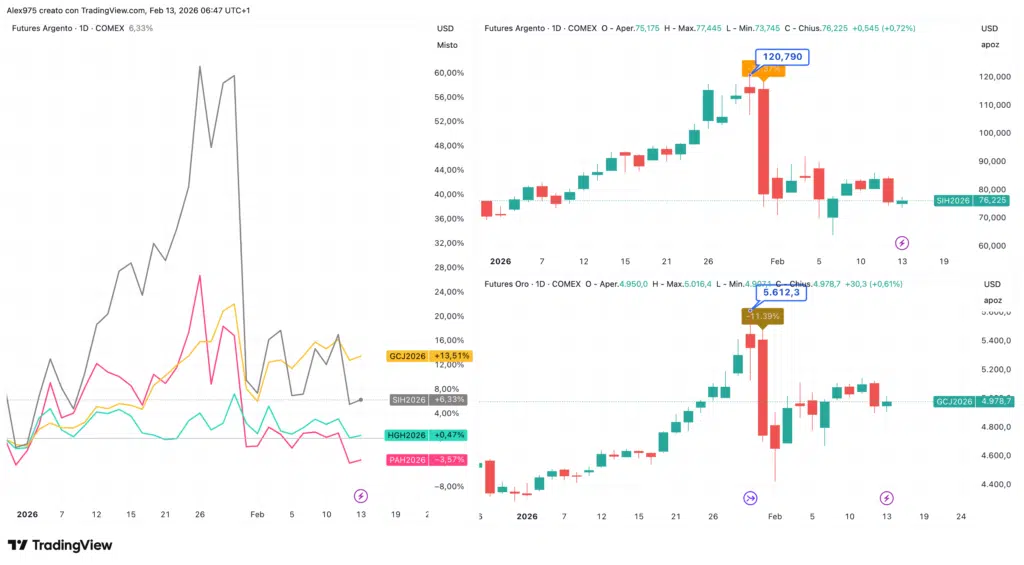1024x565 pixels.
Task: Click lightning event icon on silver candlestick chart
Action: pos(901,242)
